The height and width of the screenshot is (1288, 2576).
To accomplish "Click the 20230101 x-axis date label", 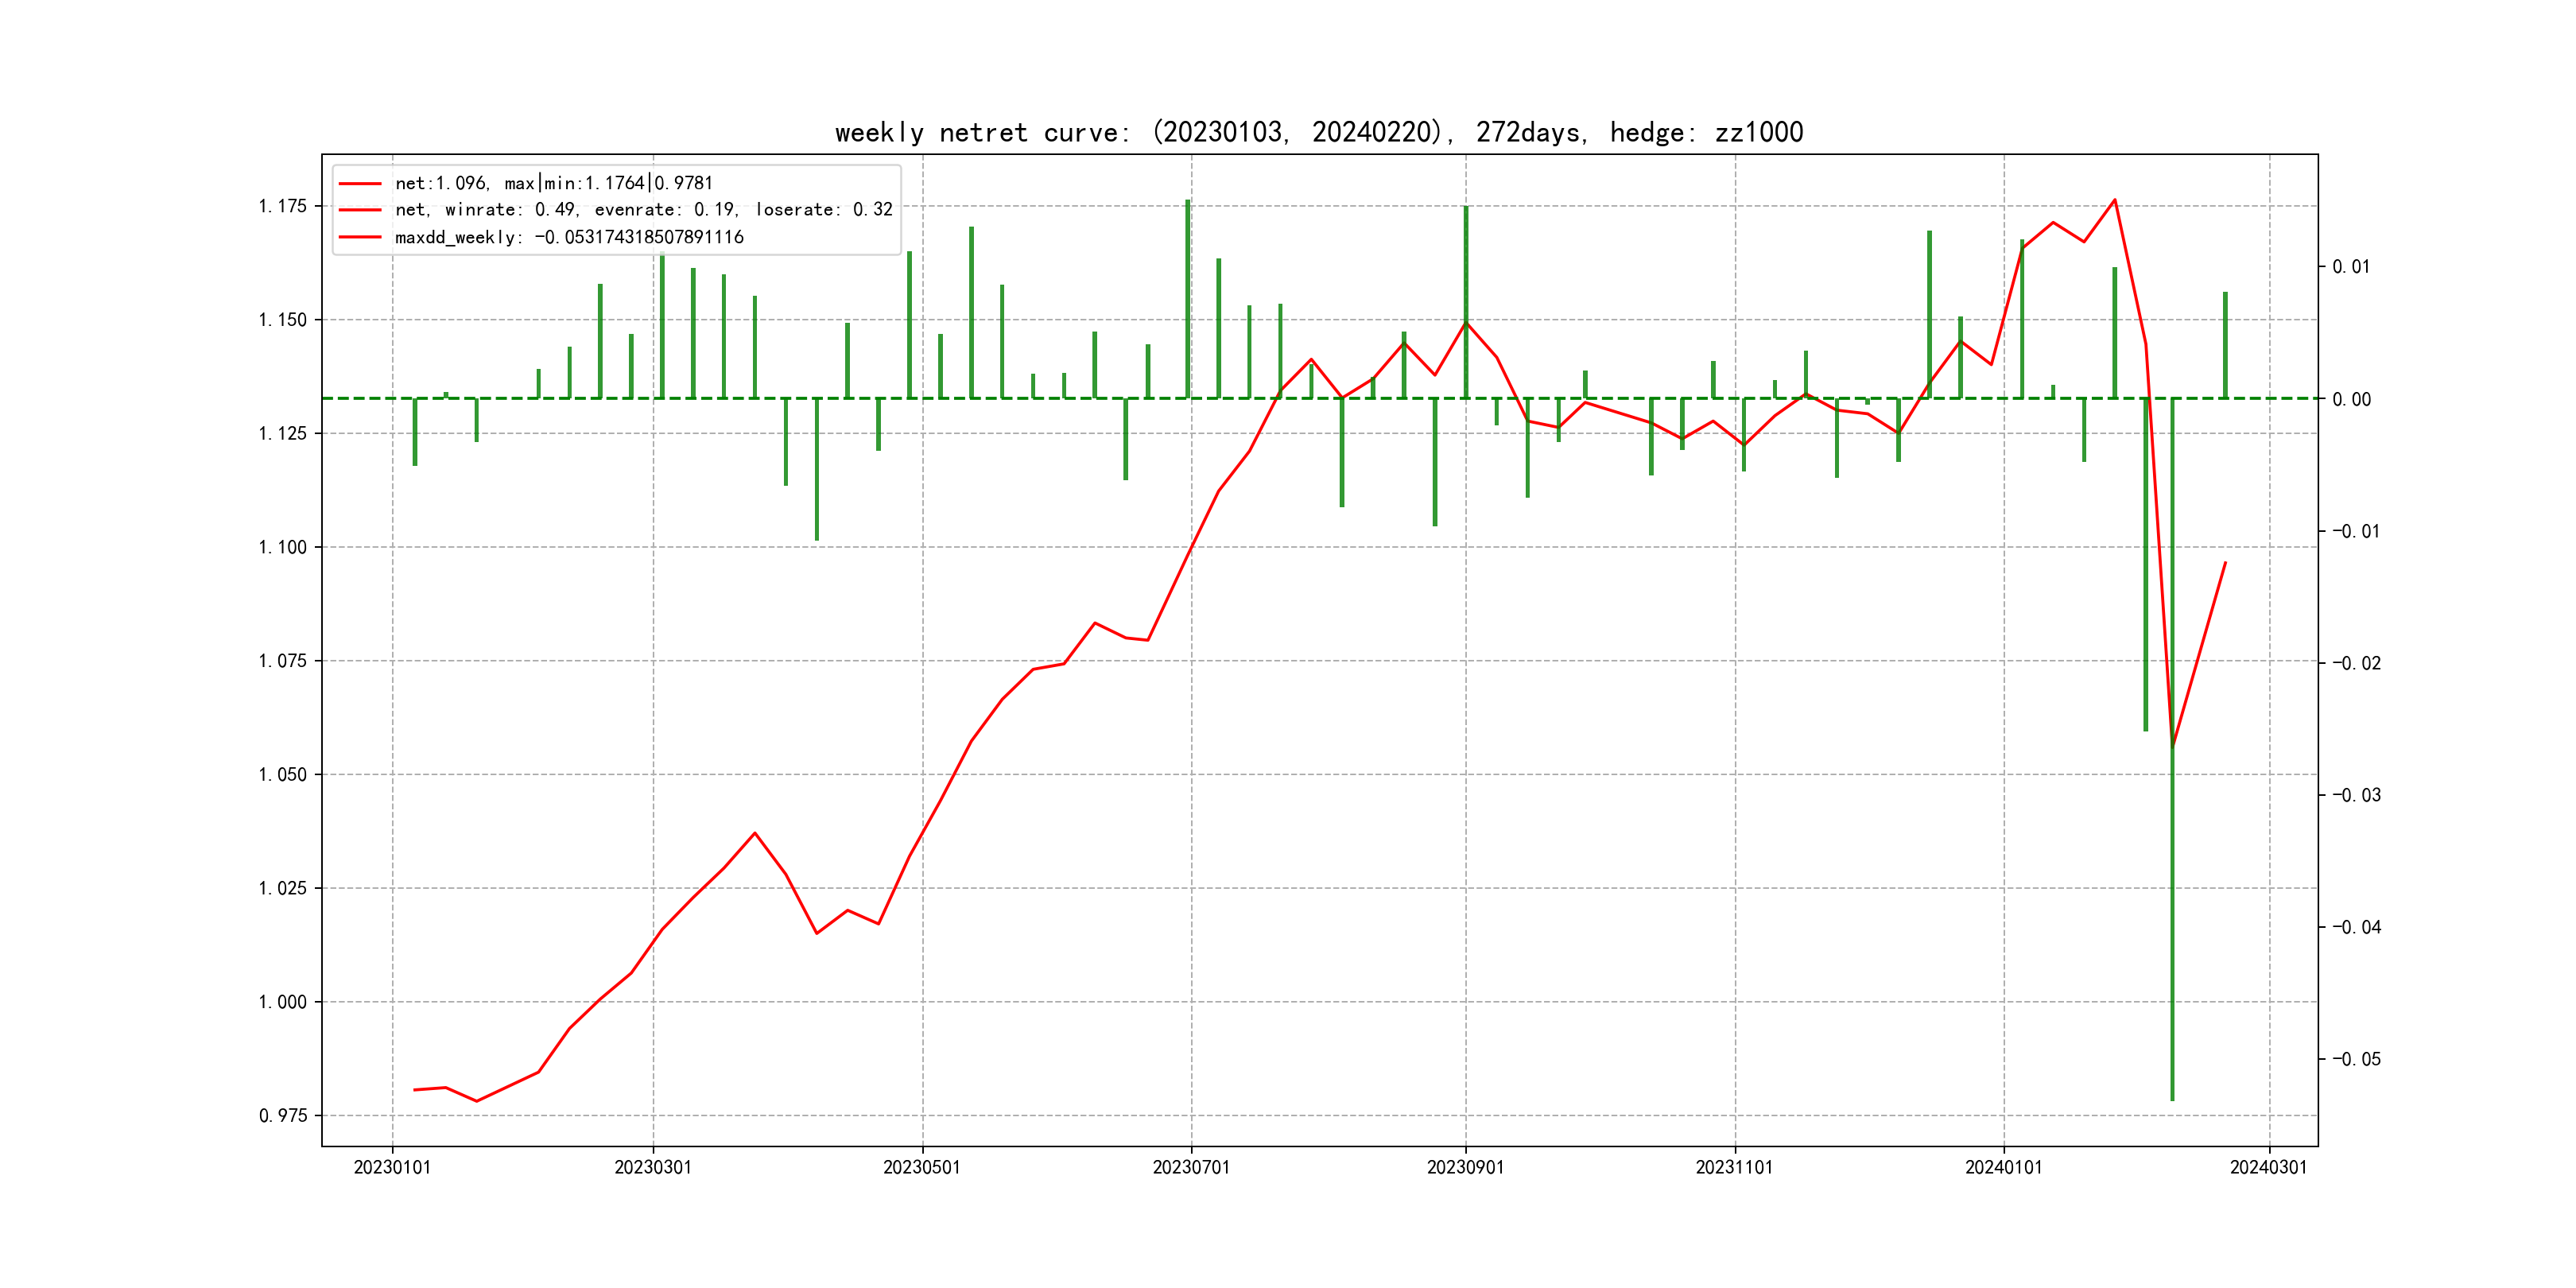I will 392,1167.
